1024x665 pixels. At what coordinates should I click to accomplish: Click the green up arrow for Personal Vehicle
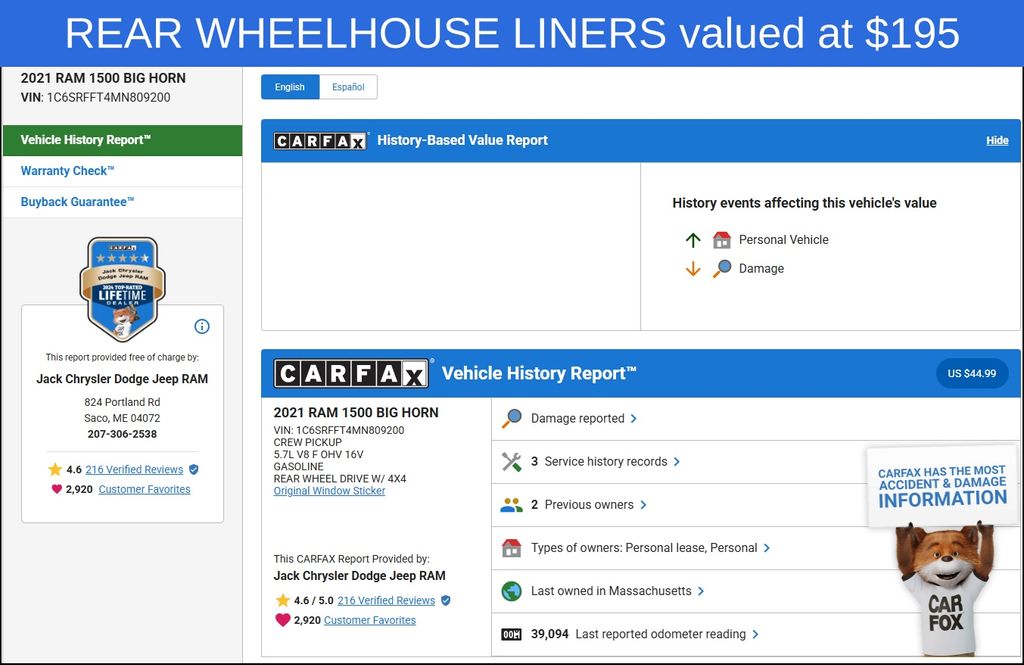point(693,240)
